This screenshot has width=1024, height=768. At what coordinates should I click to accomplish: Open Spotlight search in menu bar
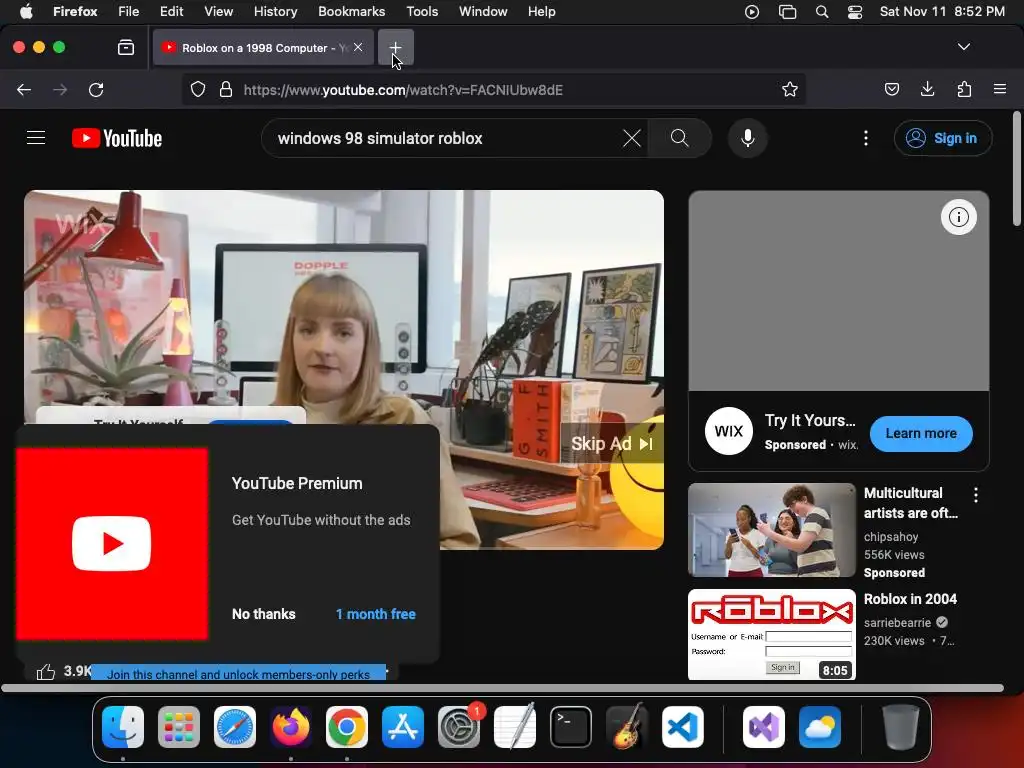pyautogui.click(x=822, y=12)
